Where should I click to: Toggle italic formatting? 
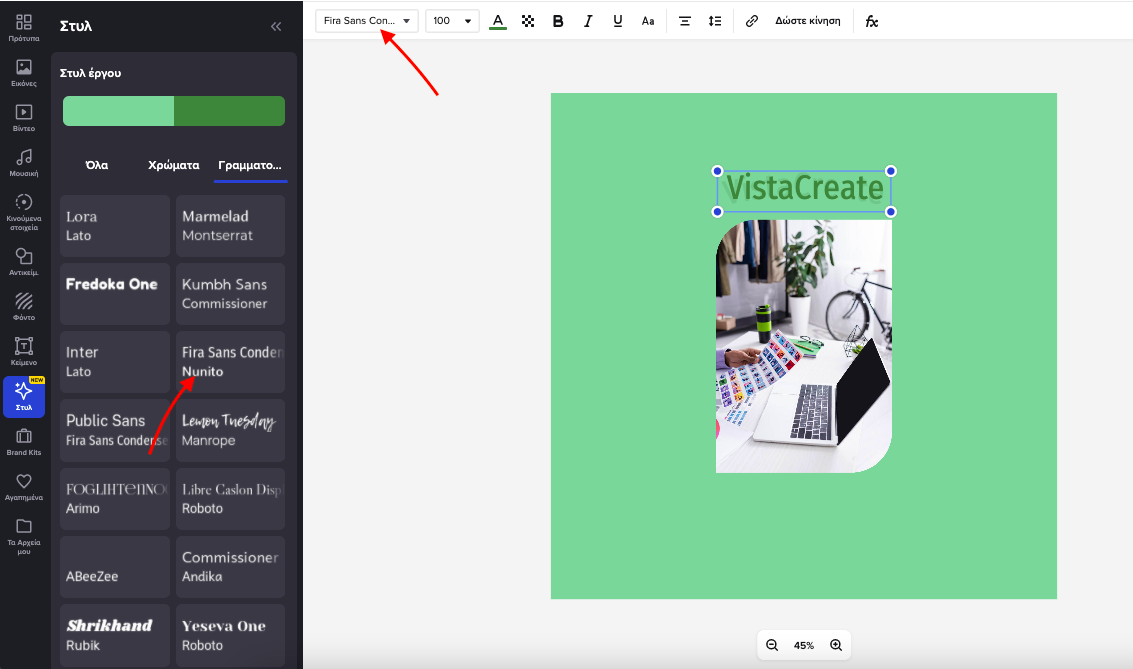pos(588,21)
